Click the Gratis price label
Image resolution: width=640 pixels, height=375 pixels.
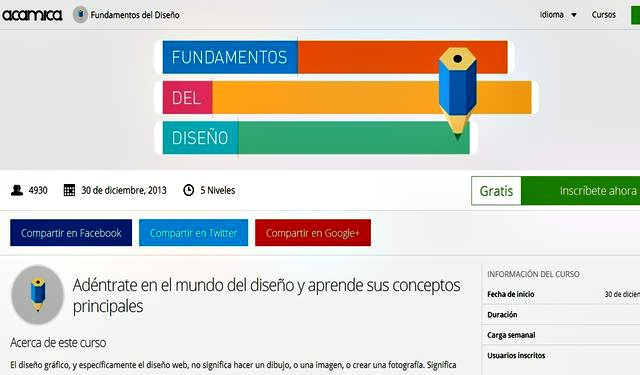tap(496, 191)
